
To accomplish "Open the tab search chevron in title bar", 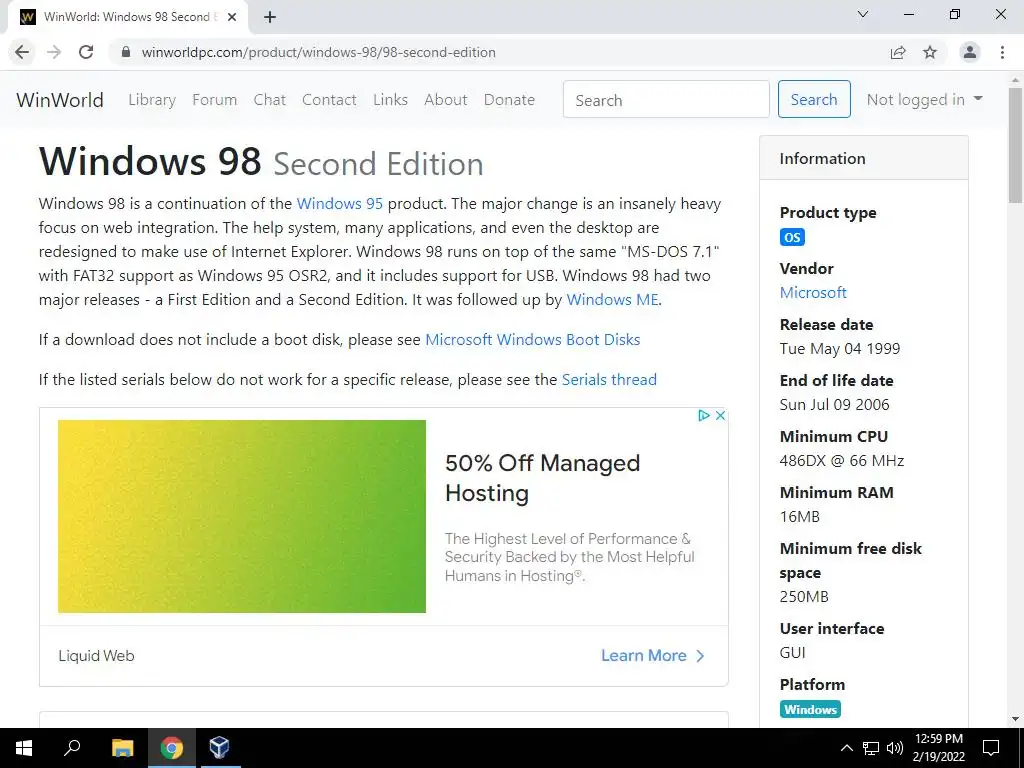I will point(863,14).
